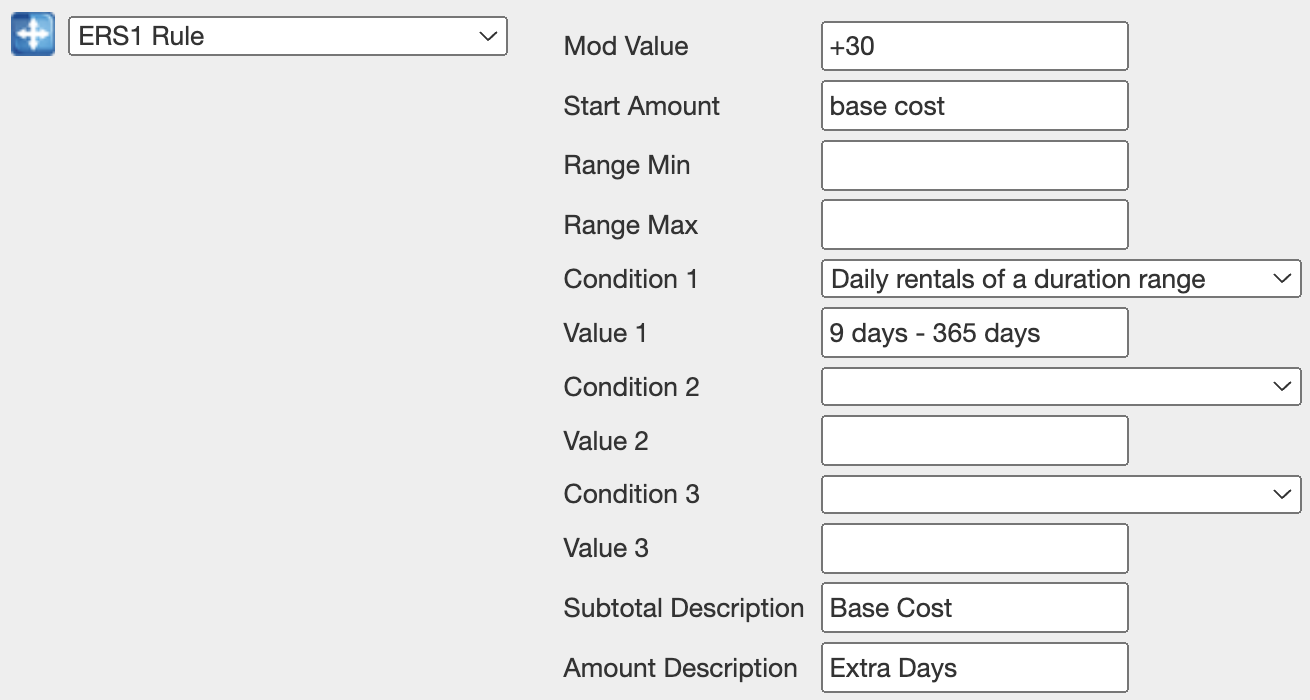1310x700 pixels.
Task: Click the blue move arrows icon
Action: (33, 36)
